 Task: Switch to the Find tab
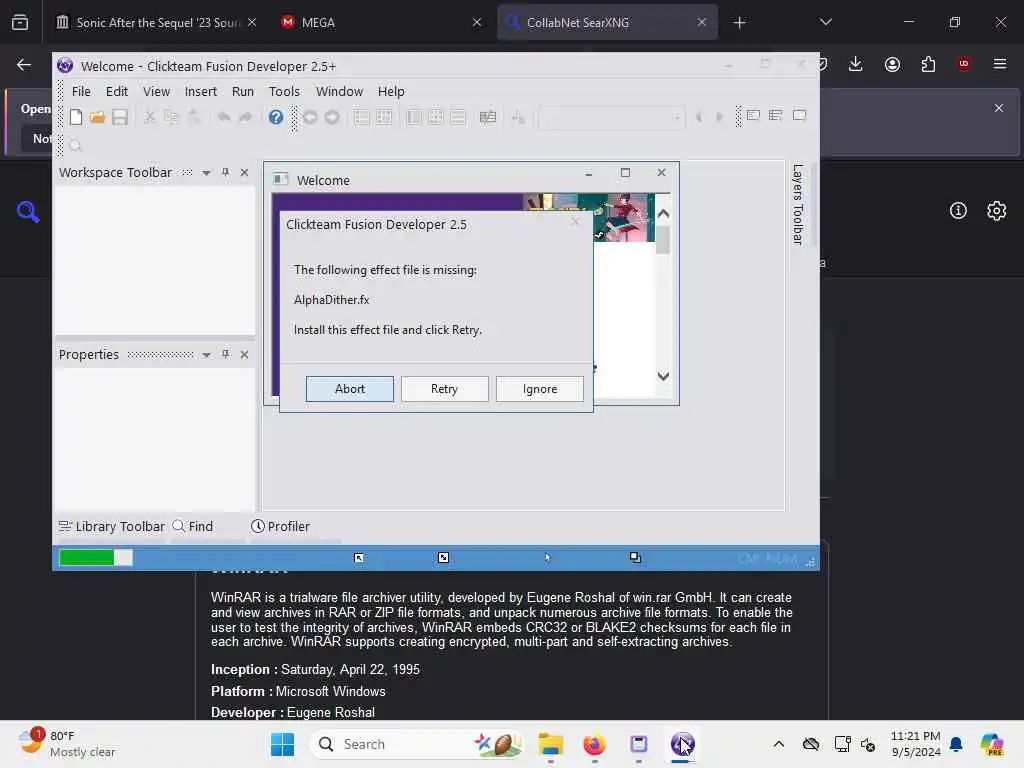tap(193, 526)
